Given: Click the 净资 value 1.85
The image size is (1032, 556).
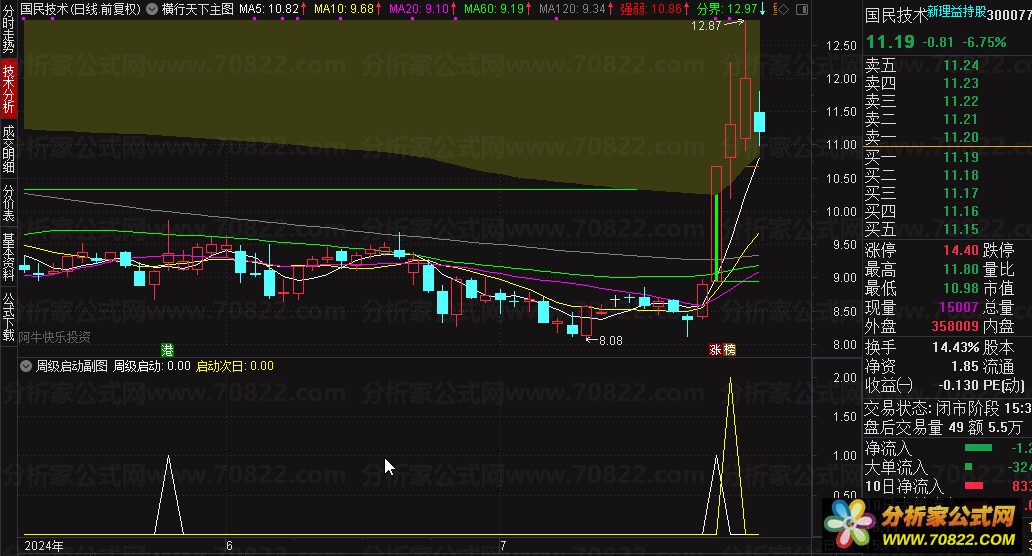Looking at the screenshot, I should [965, 366].
